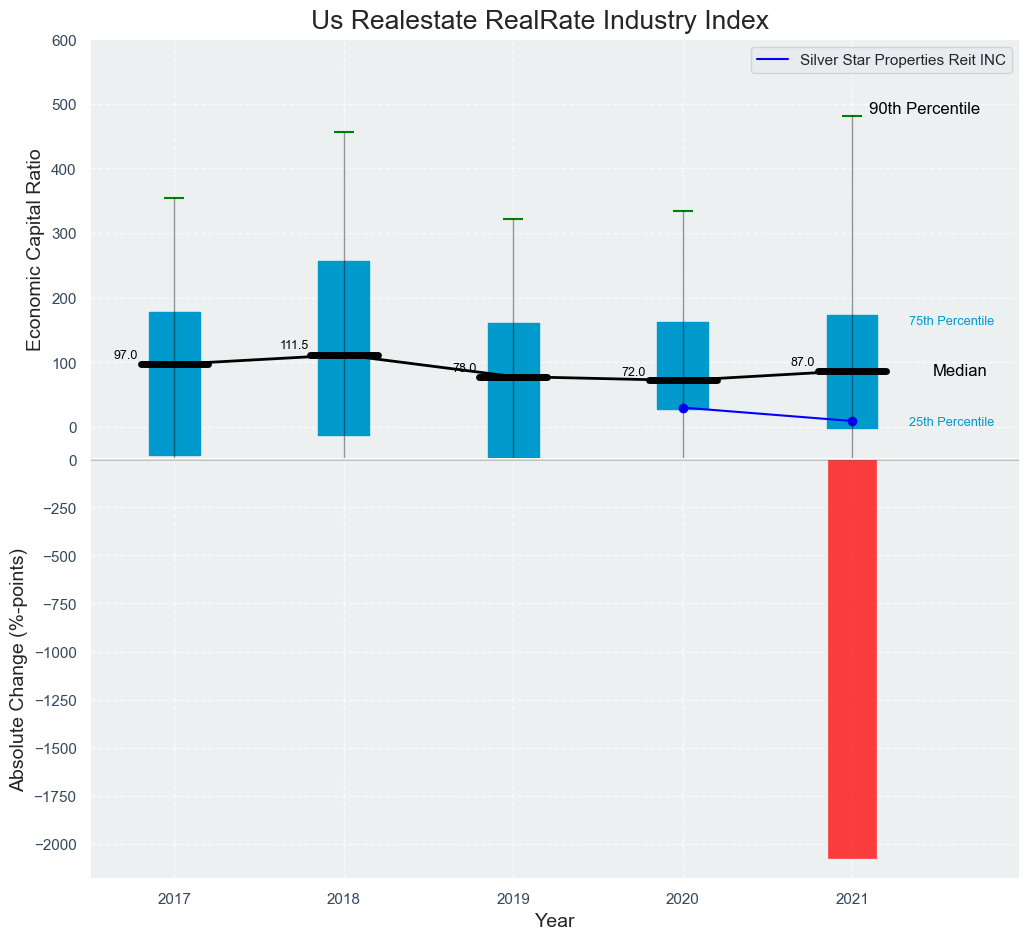
Task: Click the 75th Percentile label
Action: 950,321
